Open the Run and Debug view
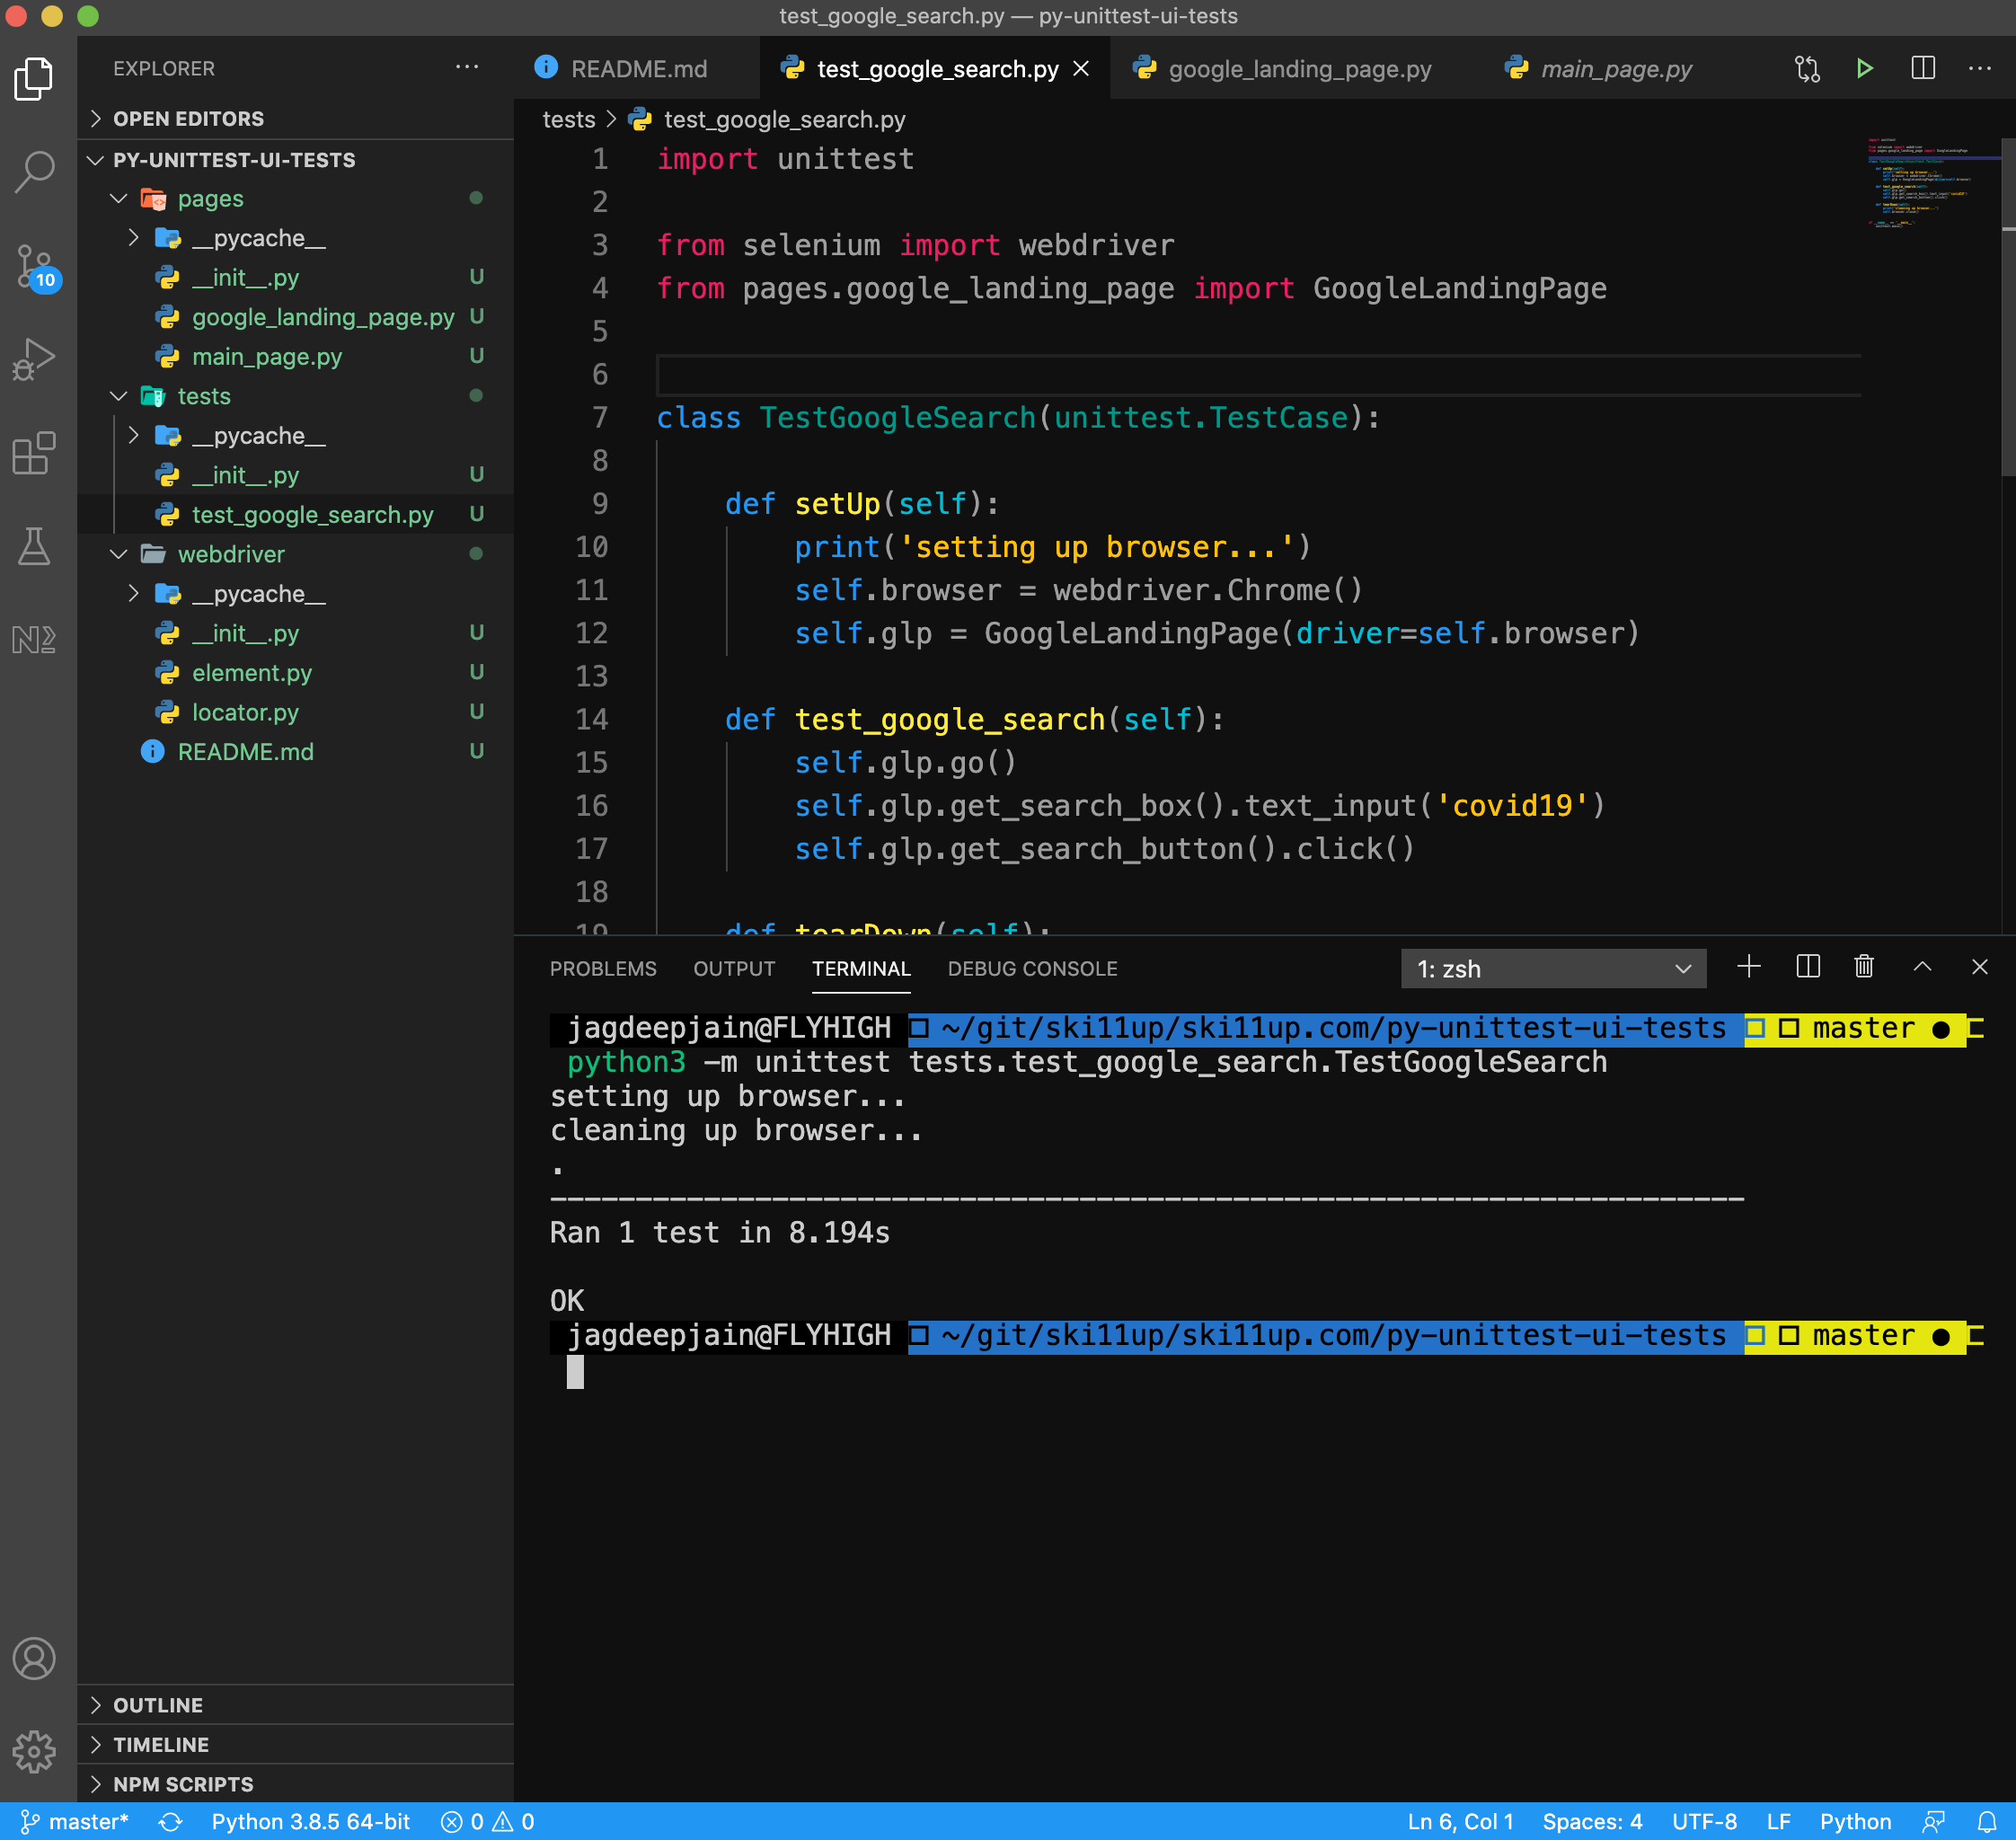The width and height of the screenshot is (2016, 1840). click(x=35, y=359)
